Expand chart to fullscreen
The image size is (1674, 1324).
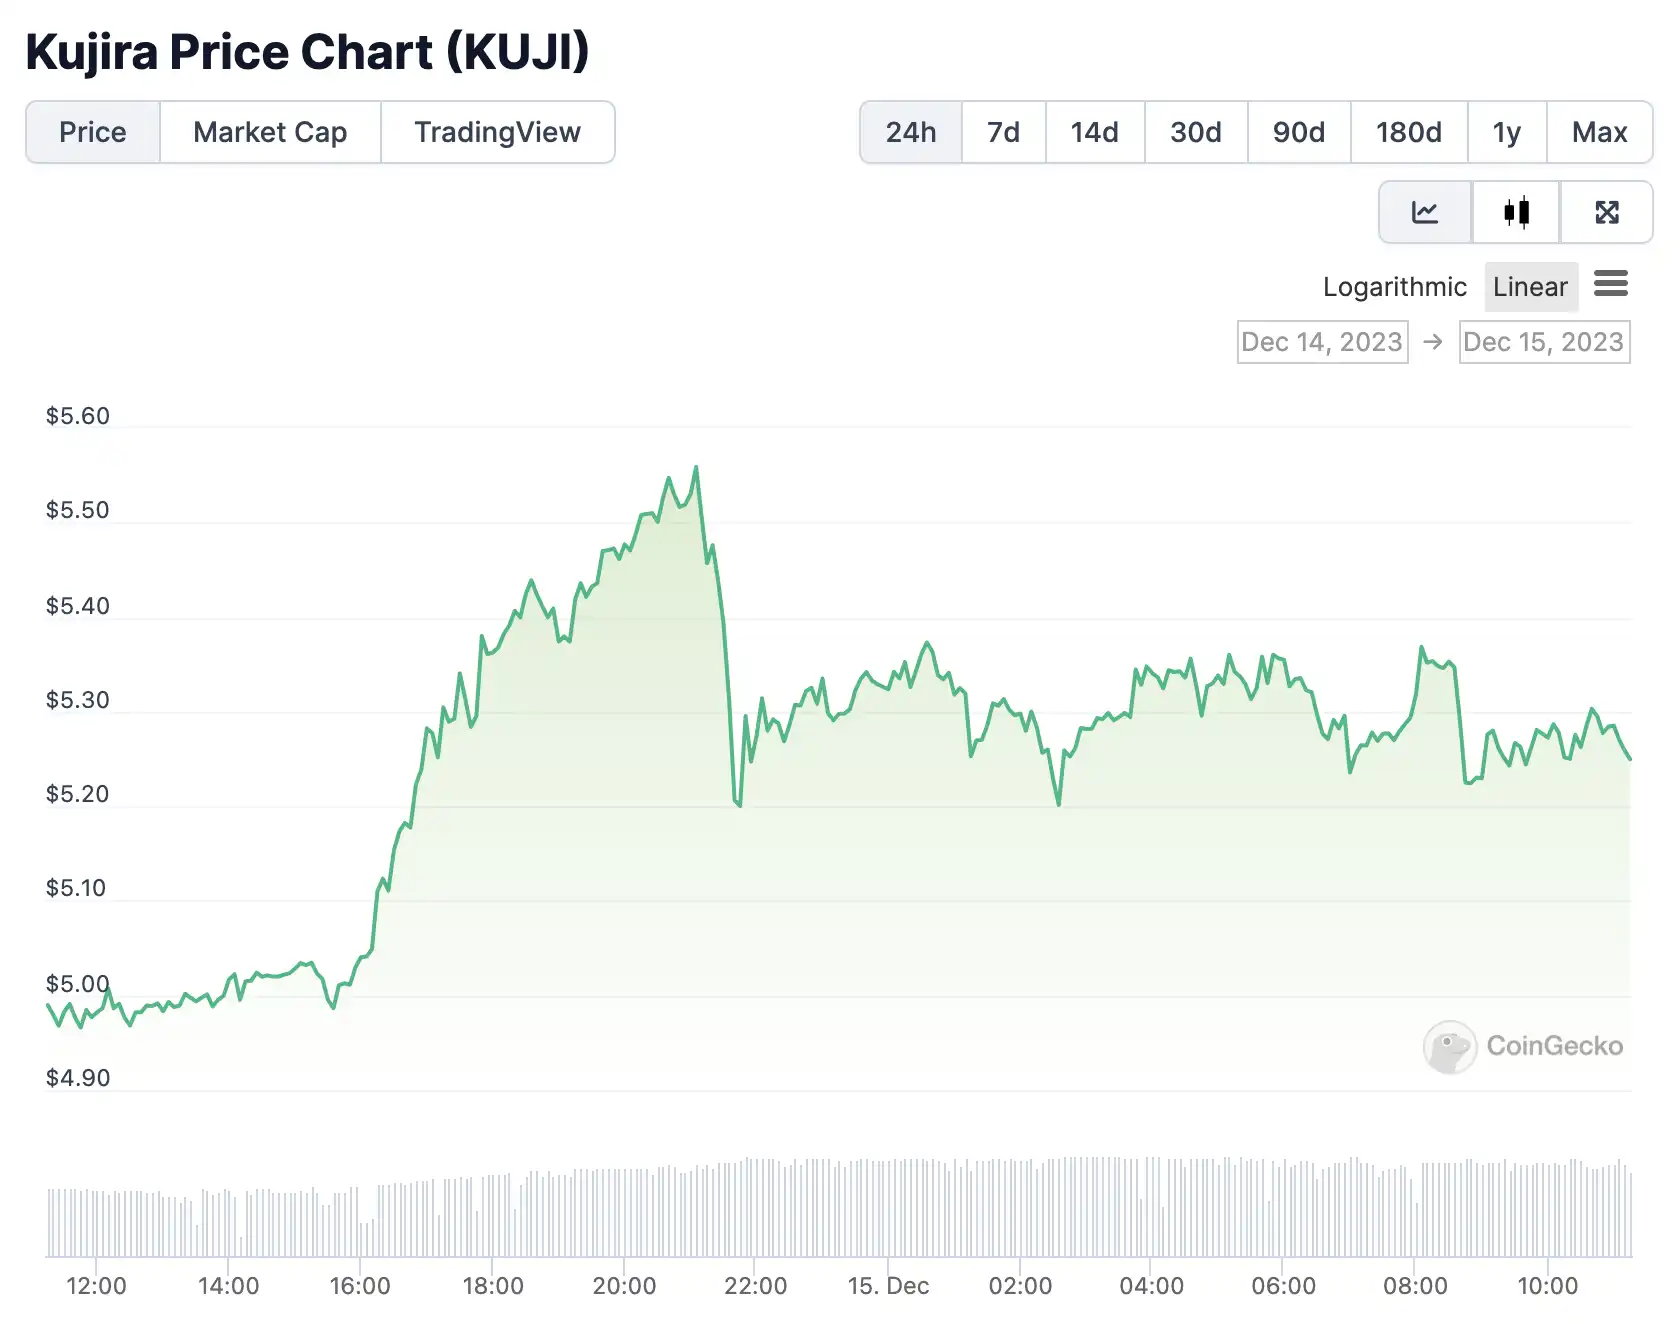pyautogui.click(x=1607, y=212)
